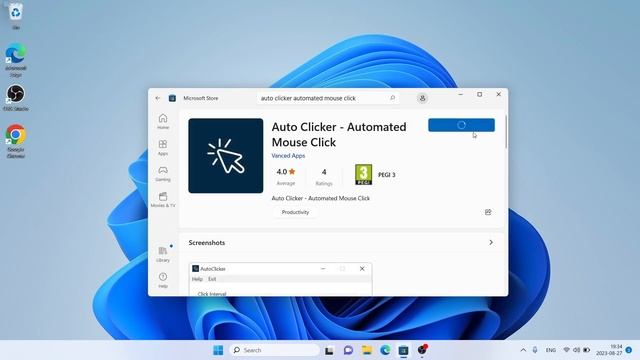Open Help in Store sidebar
The height and width of the screenshot is (360, 640).
163,280
